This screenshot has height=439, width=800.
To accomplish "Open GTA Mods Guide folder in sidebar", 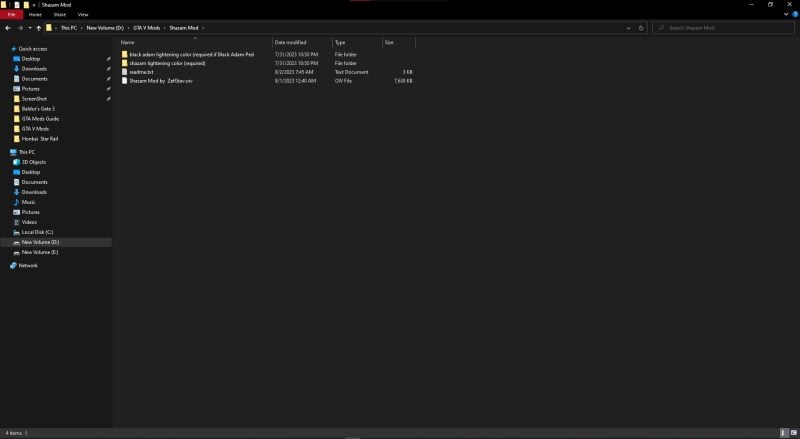I will coord(40,118).
